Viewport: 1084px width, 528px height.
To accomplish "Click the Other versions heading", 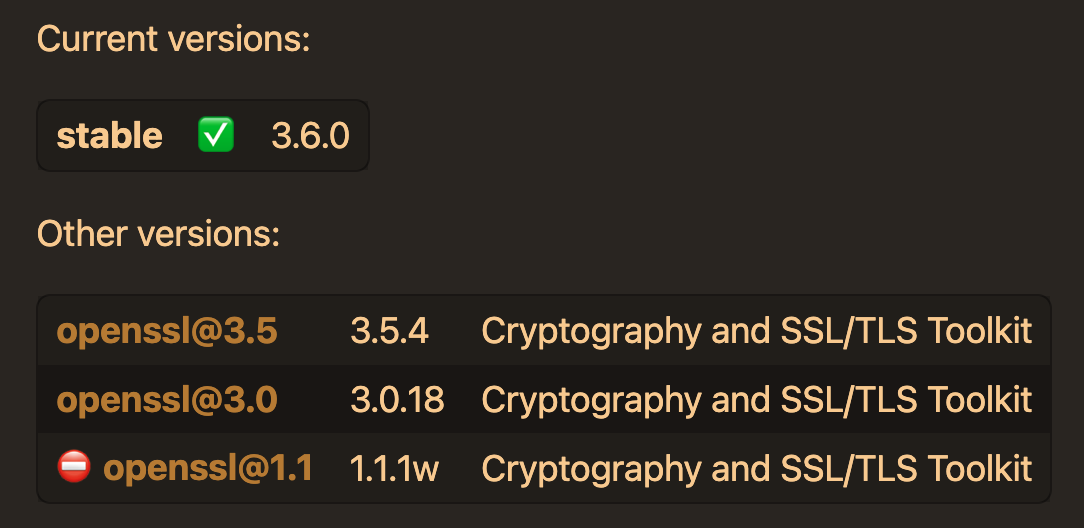I will 158,234.
